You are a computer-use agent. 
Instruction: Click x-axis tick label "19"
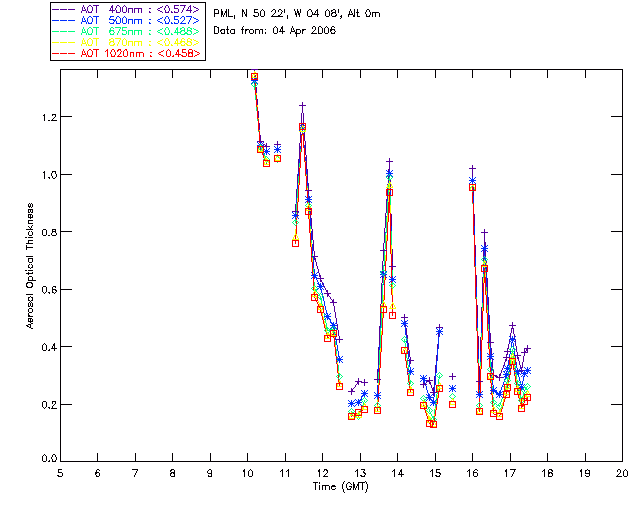[585, 473]
